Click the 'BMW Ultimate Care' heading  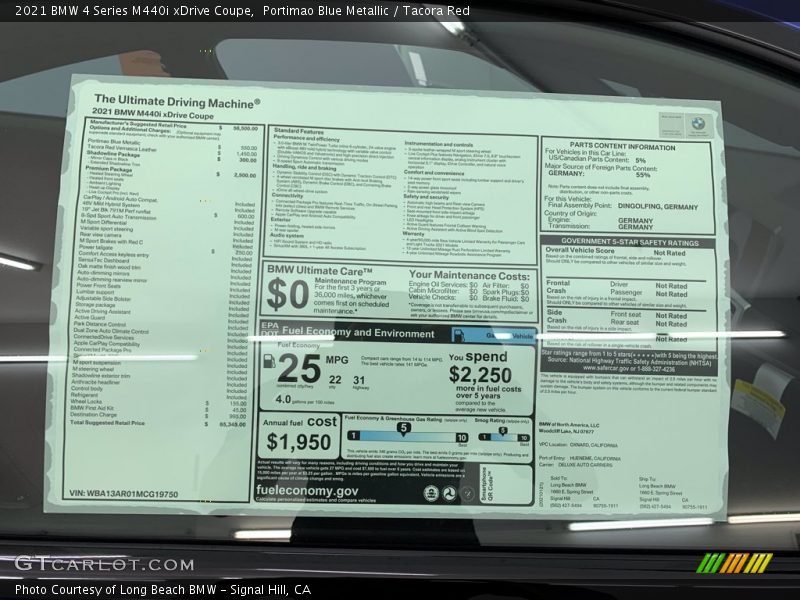(x=319, y=270)
